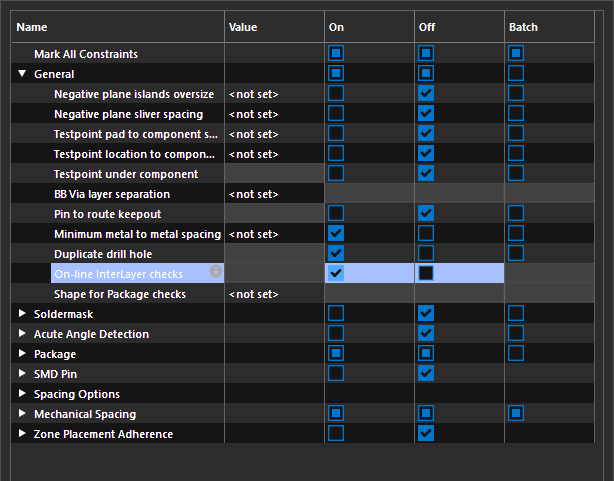Enable Batch for Testpoint pad to component

516,133
